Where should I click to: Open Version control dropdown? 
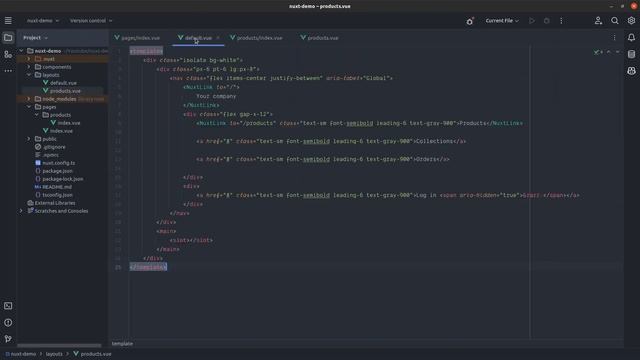pos(91,20)
